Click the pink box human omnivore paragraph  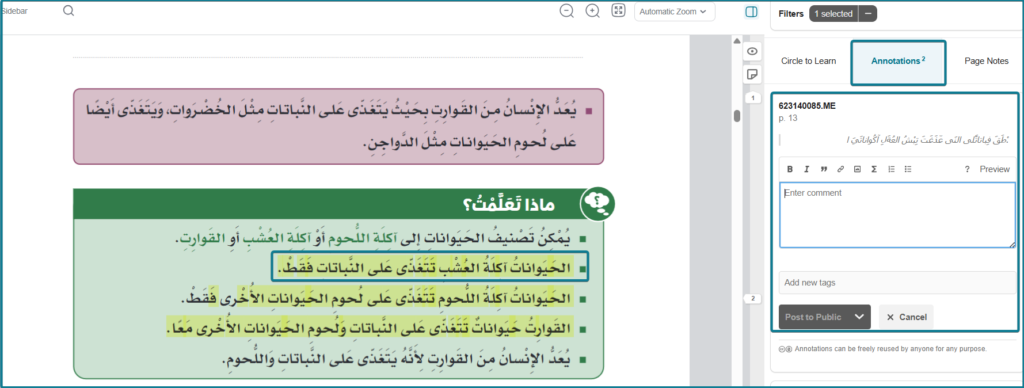pyautogui.click(x=339, y=126)
